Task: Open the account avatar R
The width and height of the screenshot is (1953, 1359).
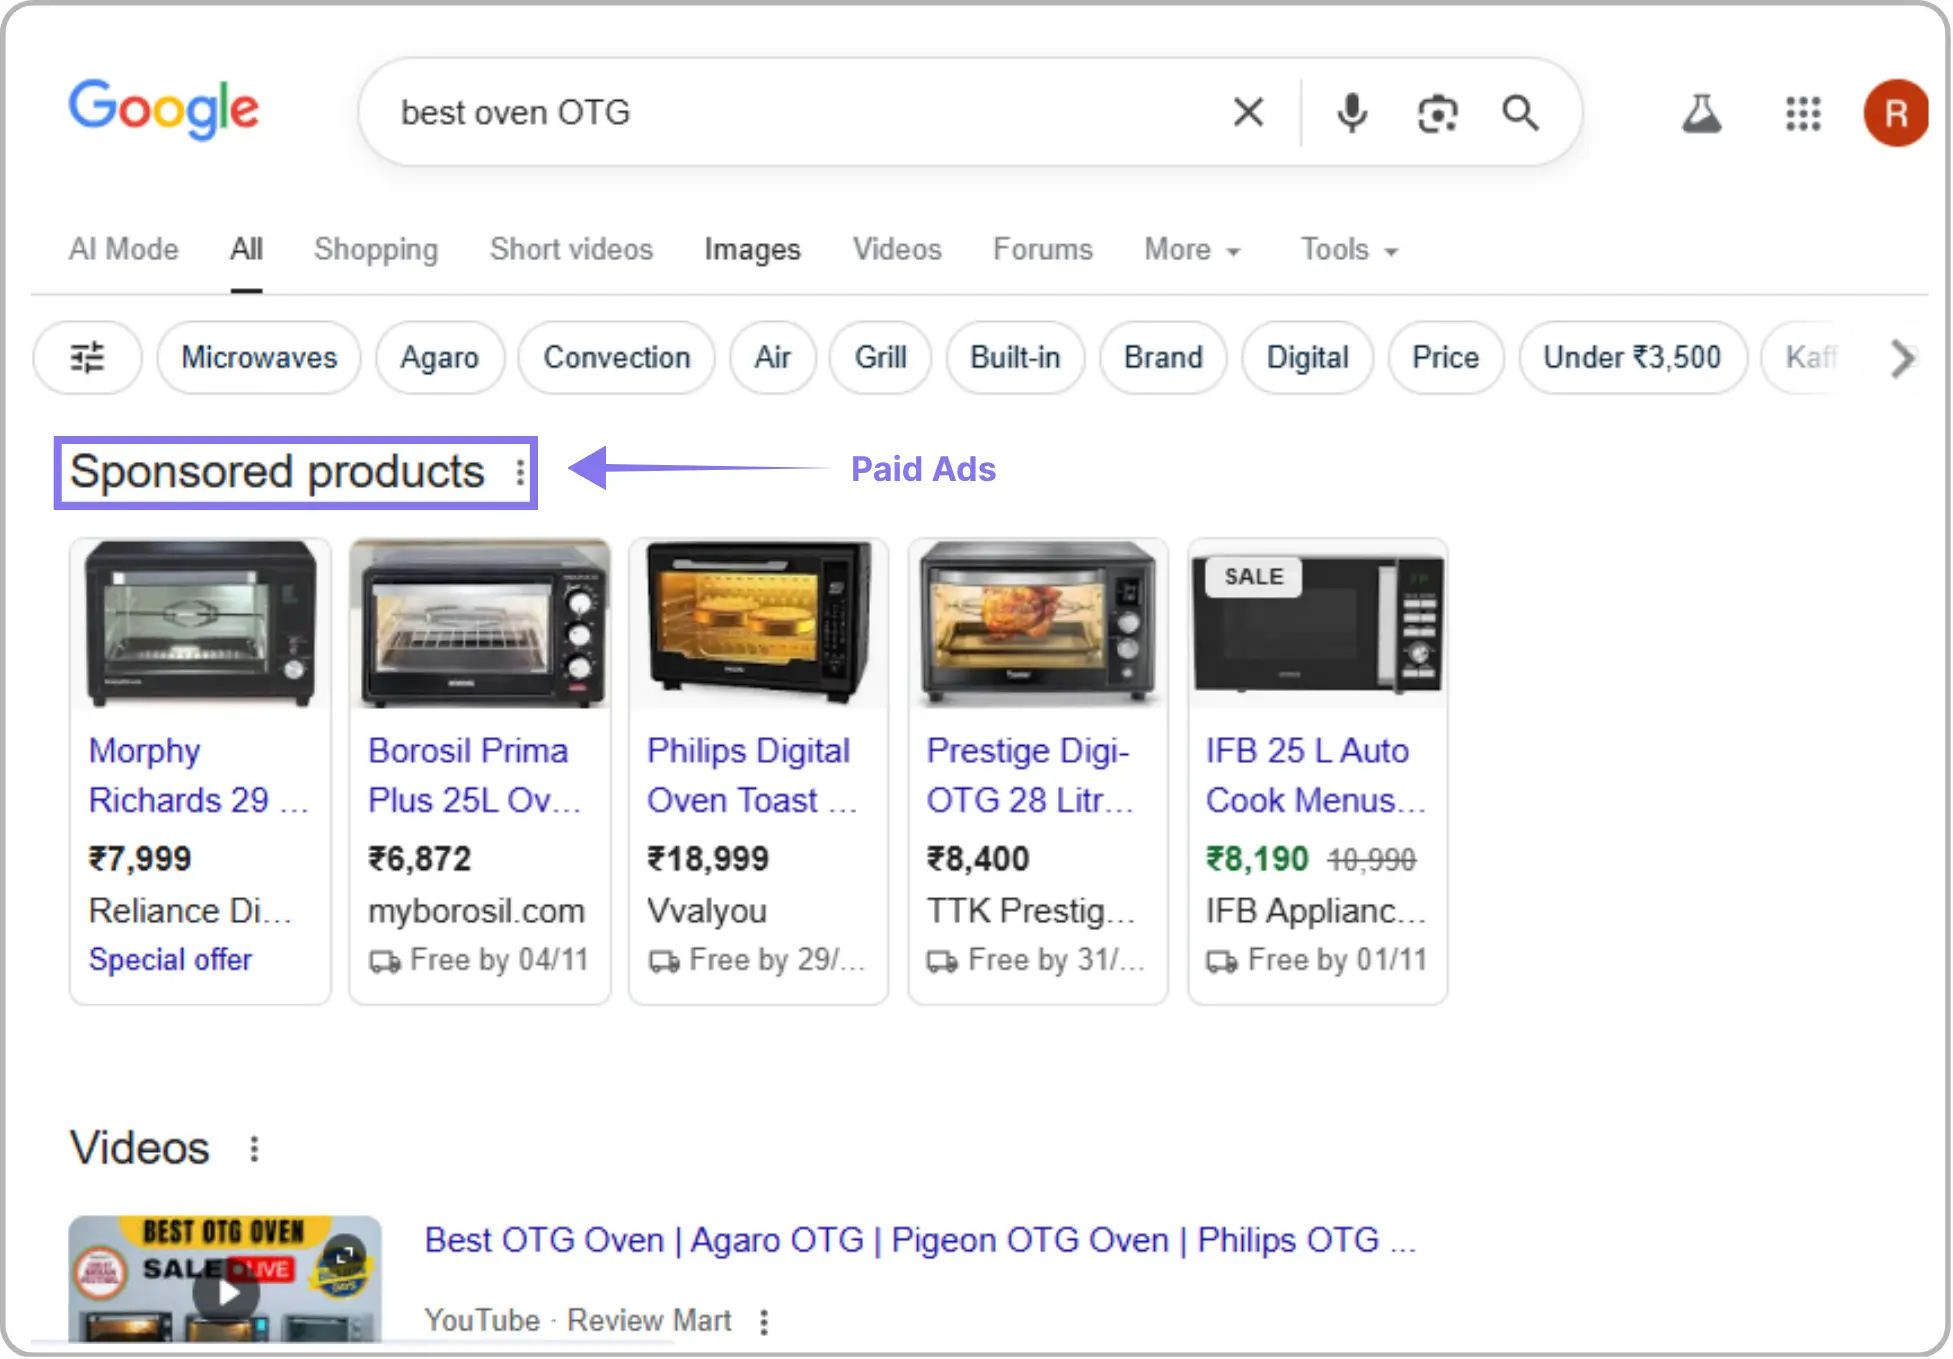Action: [x=1896, y=113]
